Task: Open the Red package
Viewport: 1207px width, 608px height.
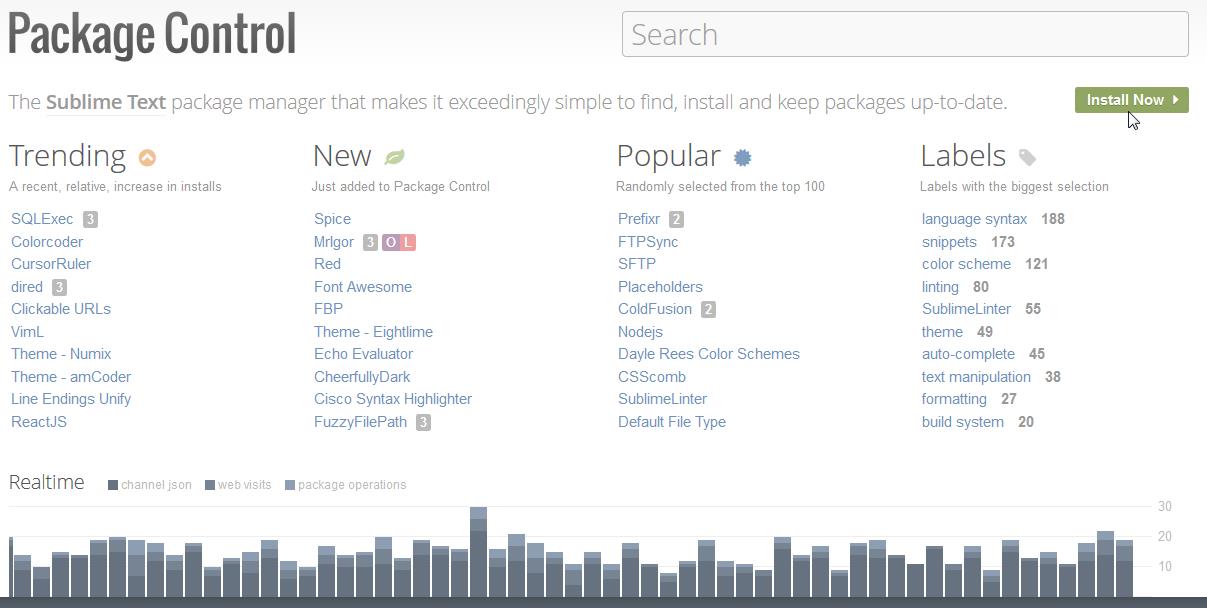Action: (327, 264)
